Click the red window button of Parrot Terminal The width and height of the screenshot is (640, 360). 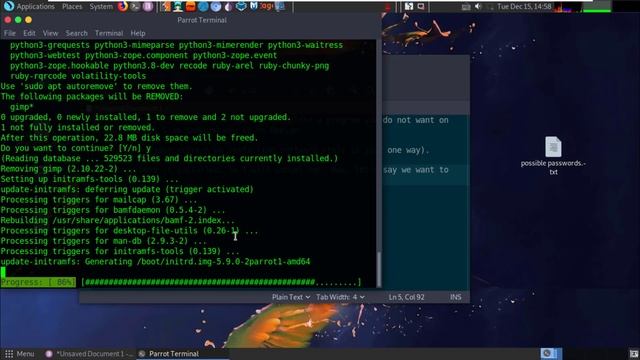click(x=8, y=20)
